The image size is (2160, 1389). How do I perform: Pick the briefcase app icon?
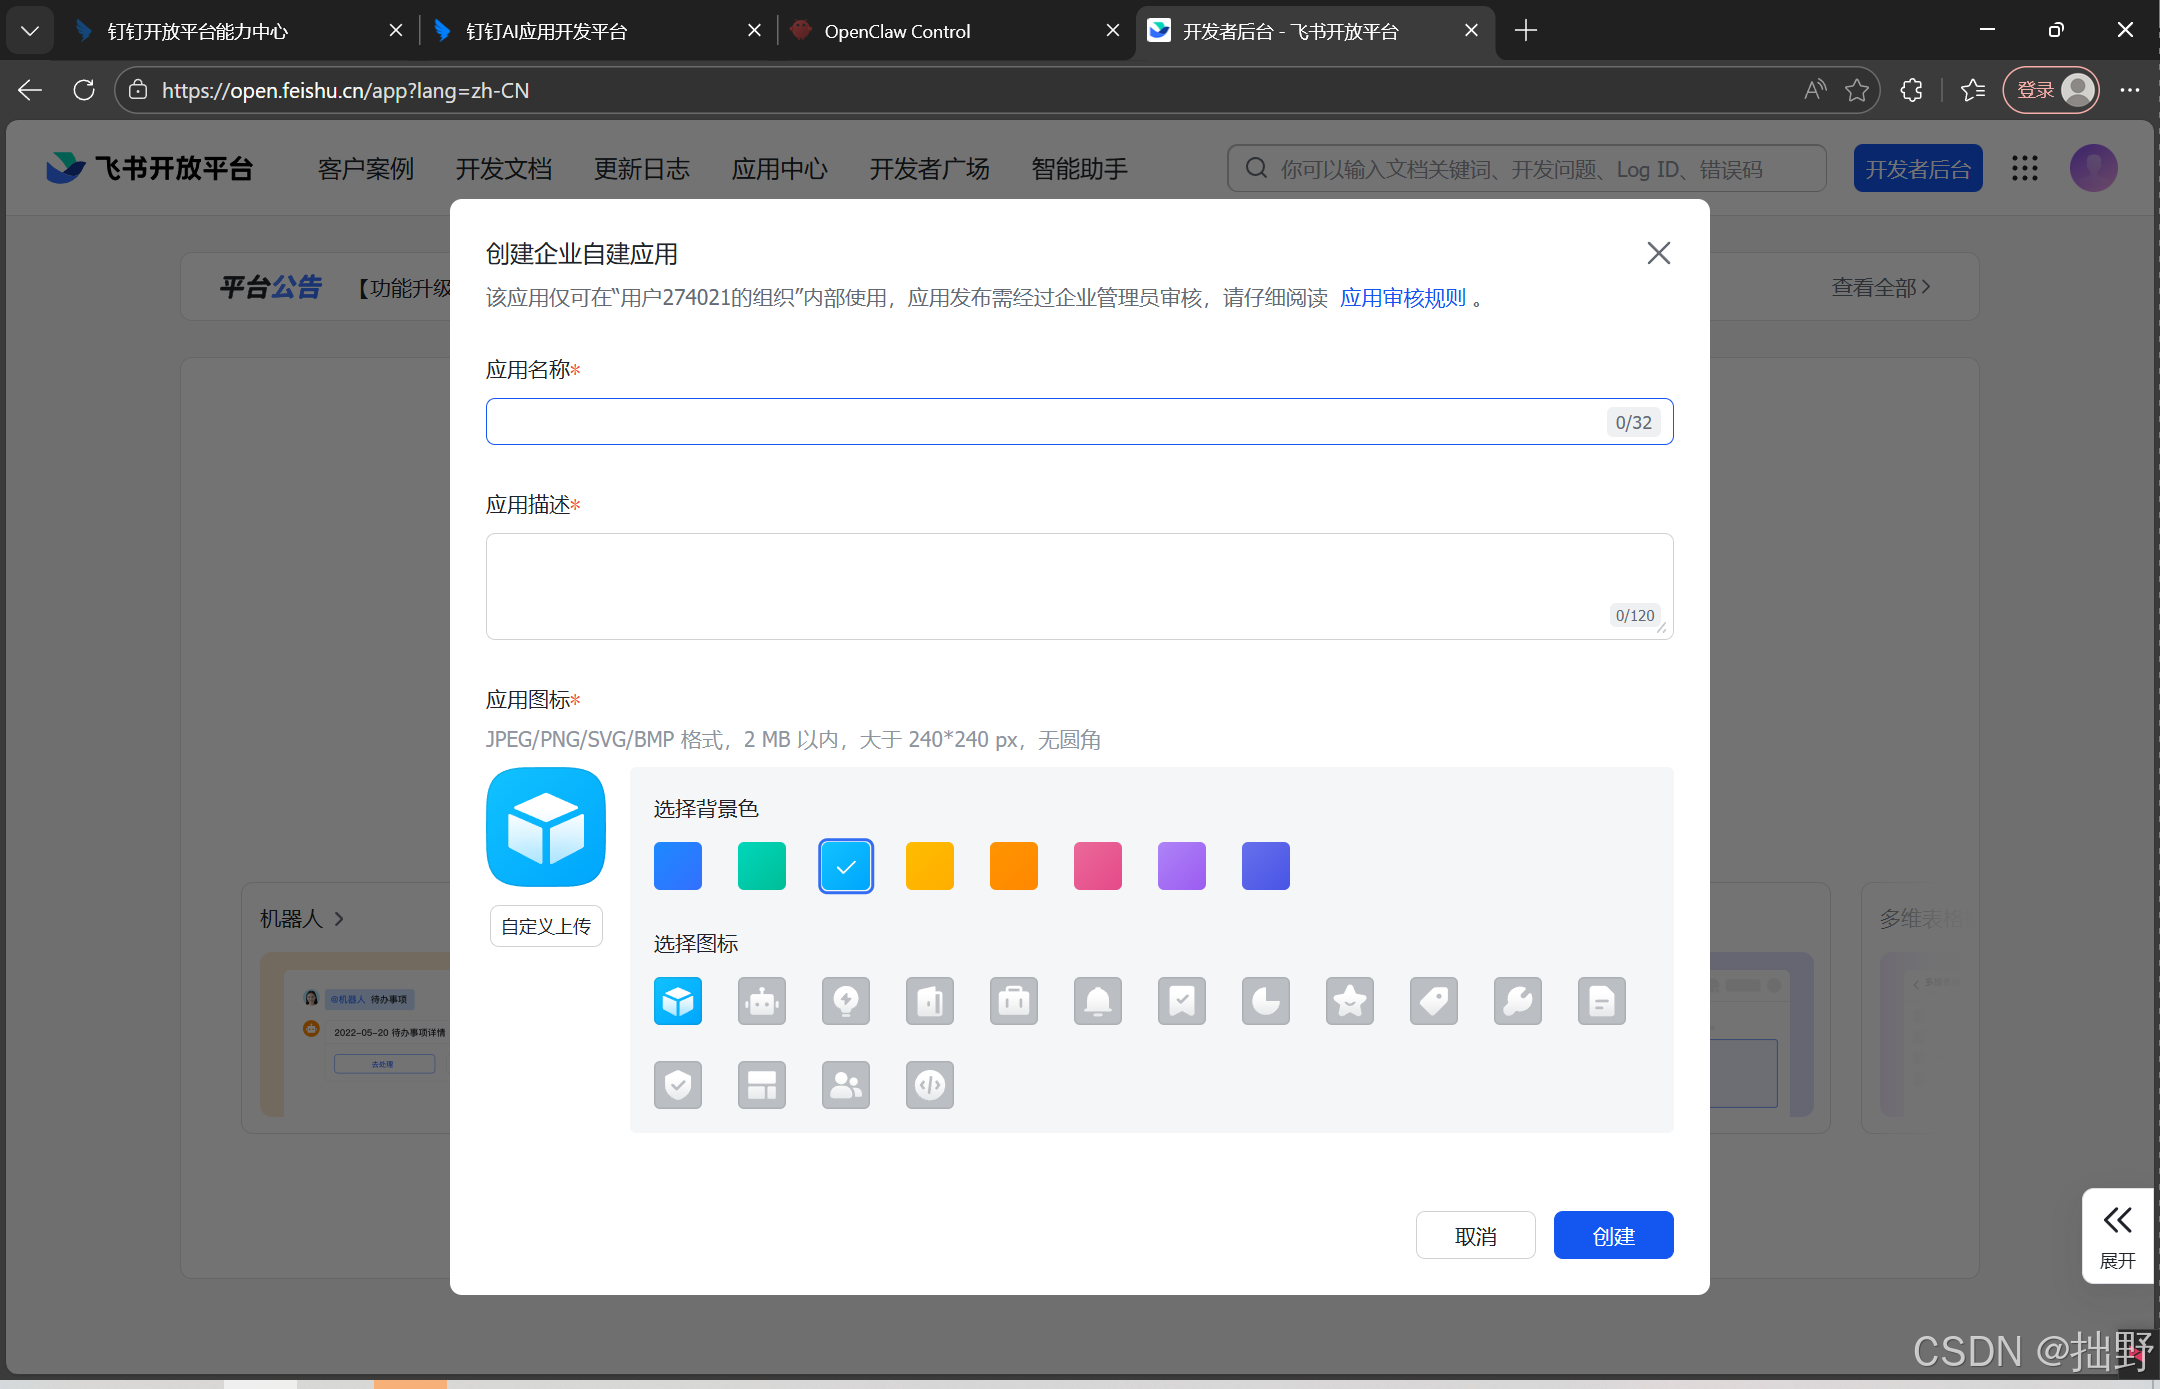click(x=1014, y=1001)
